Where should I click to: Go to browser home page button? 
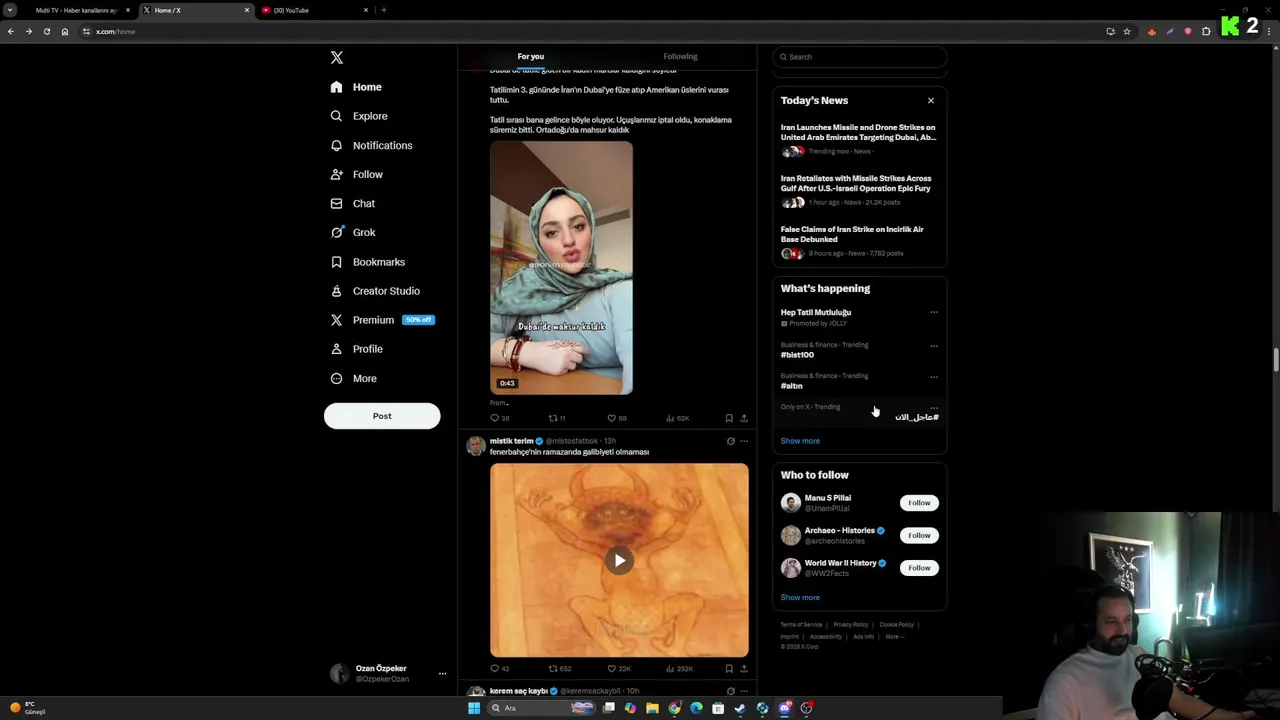tap(65, 31)
